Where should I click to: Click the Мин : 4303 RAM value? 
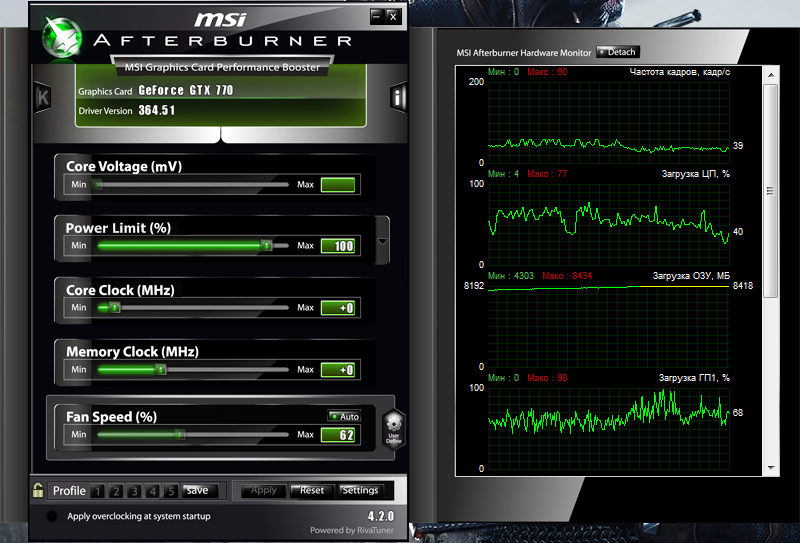[511, 276]
